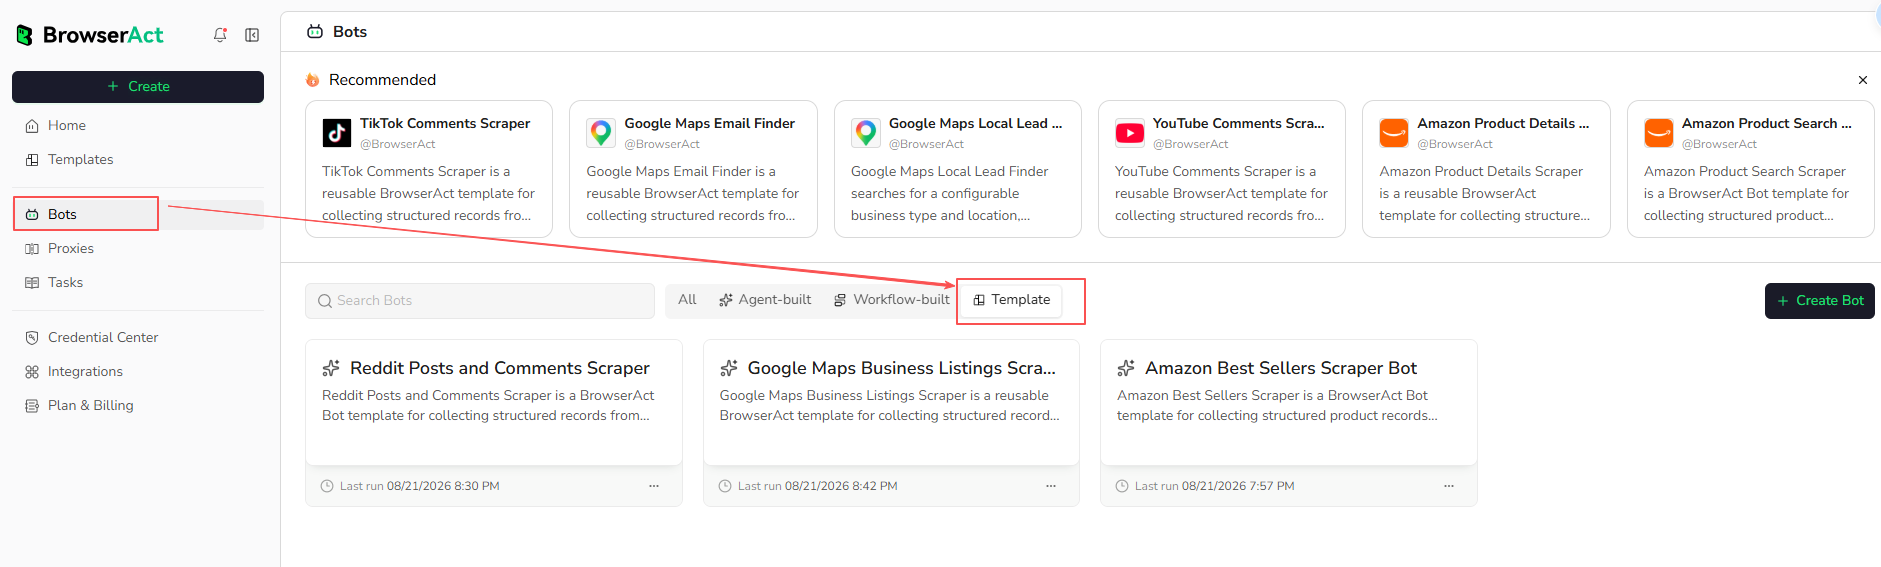1881x567 pixels.
Task: Click the Templates sidebar icon
Action: (x=32, y=160)
